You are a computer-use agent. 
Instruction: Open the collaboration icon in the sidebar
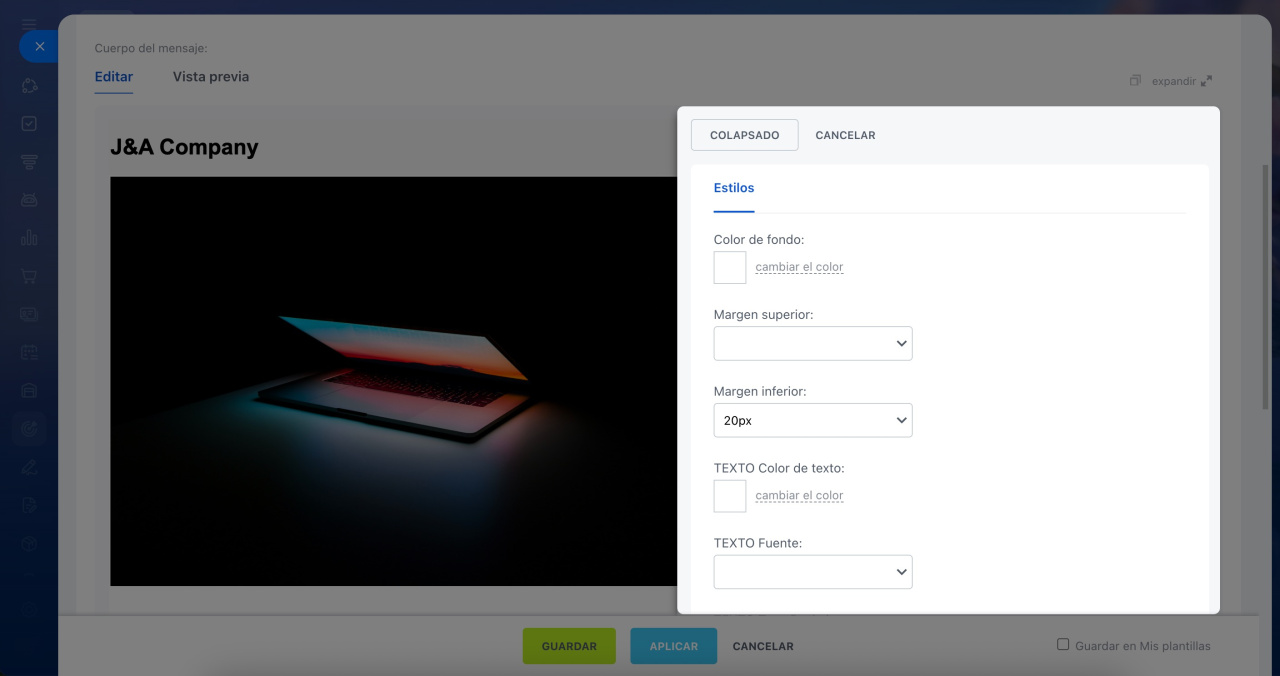[x=29, y=86]
